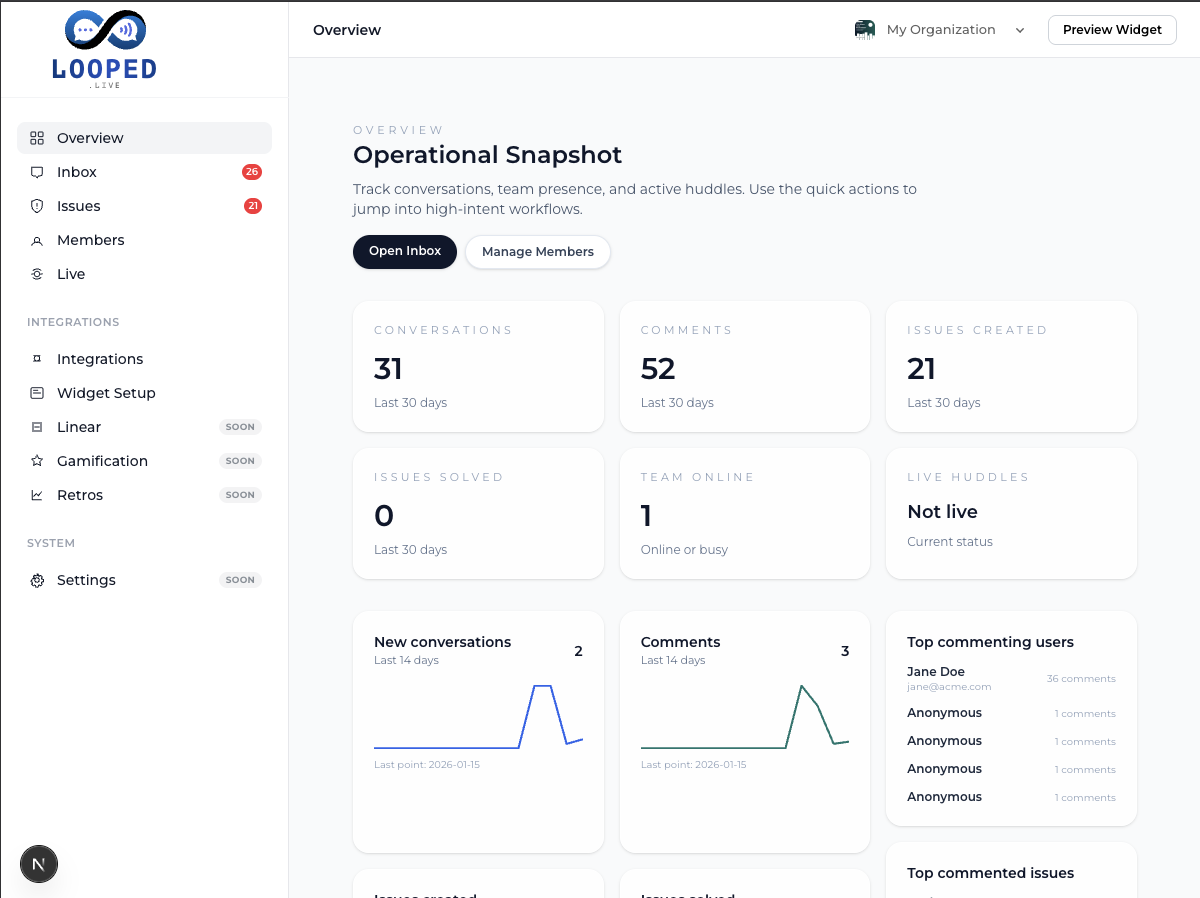
Task: Open the My Organization dropdown
Action: point(940,30)
